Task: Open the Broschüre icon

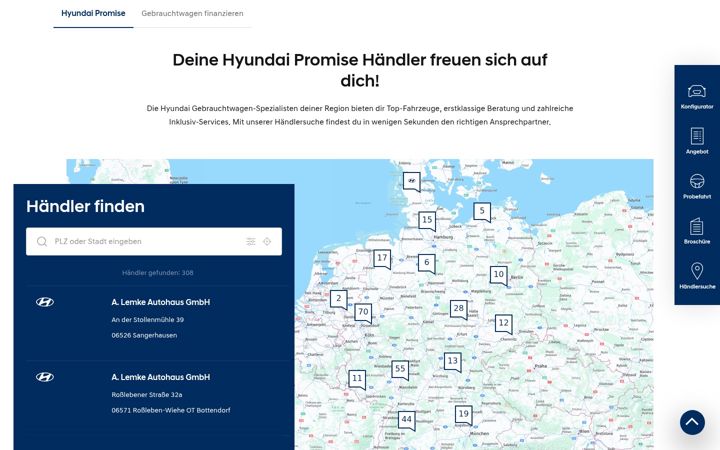Action: [697, 226]
